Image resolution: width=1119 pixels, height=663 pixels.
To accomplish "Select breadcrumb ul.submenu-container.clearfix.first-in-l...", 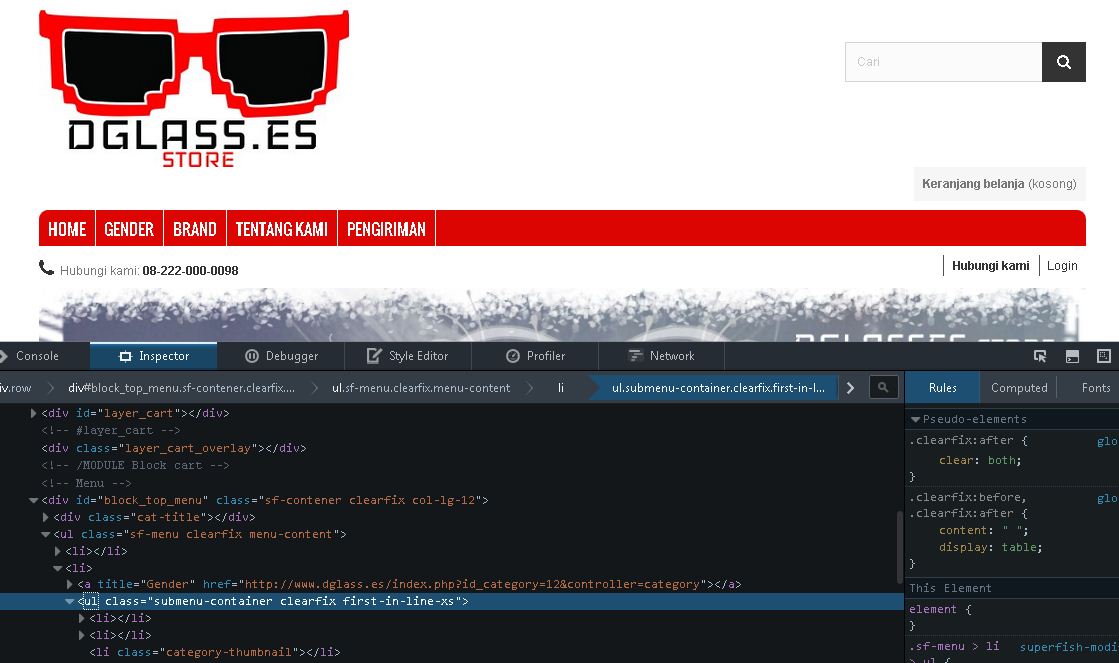I will coord(718,388).
